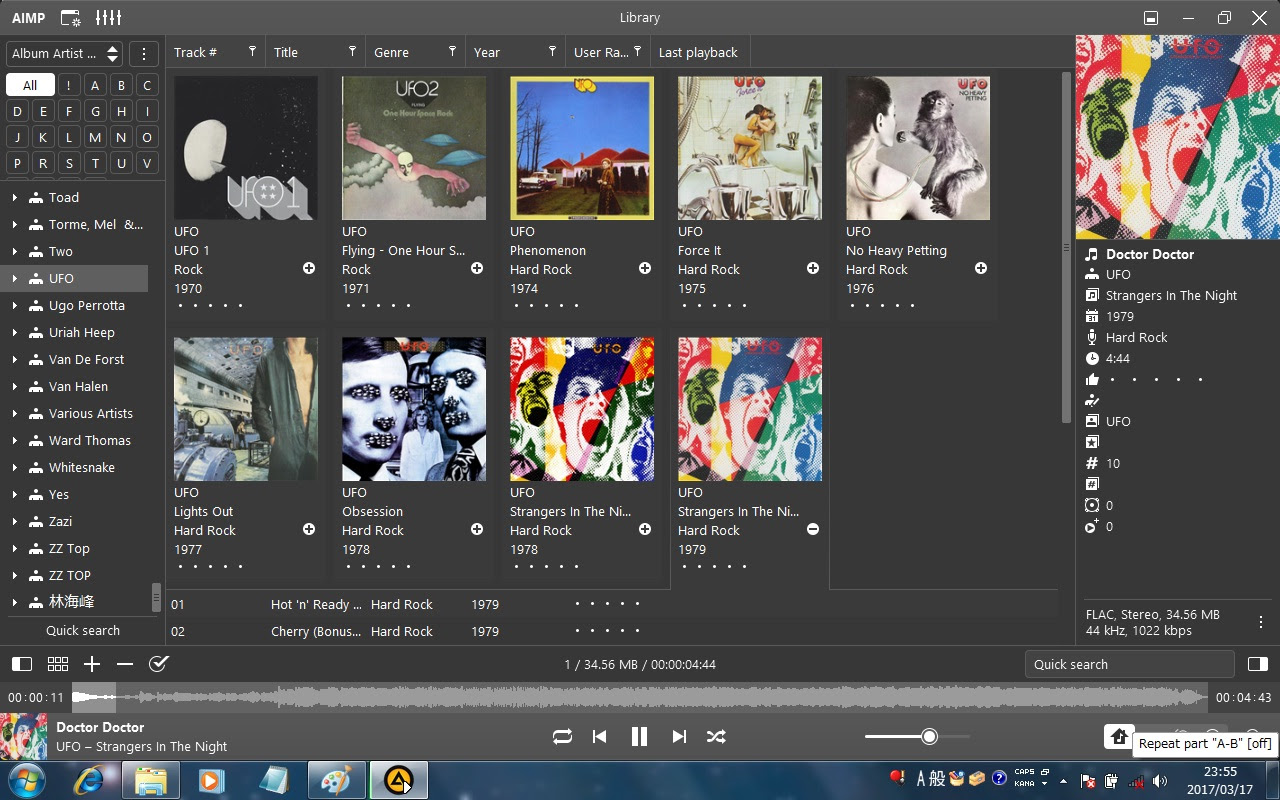Collapse 1979 Strangers In The Night minus icon
The width and height of the screenshot is (1280, 800).
pos(813,530)
